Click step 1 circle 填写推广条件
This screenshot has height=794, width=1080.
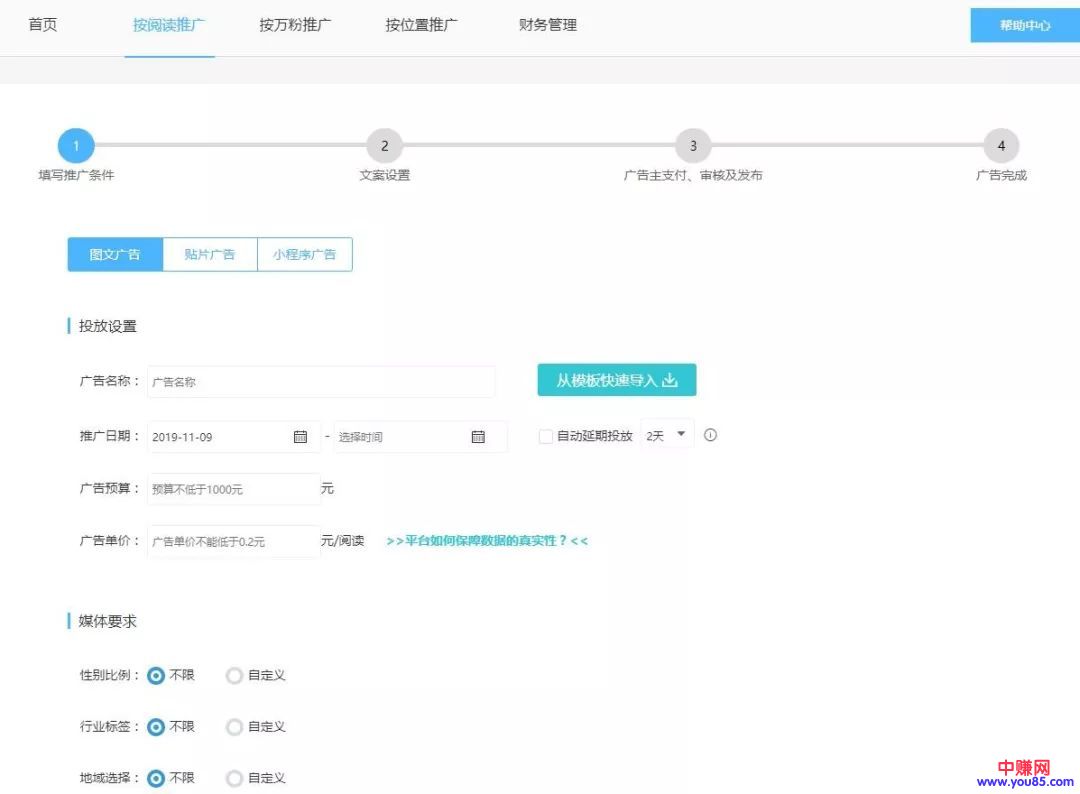[76, 146]
